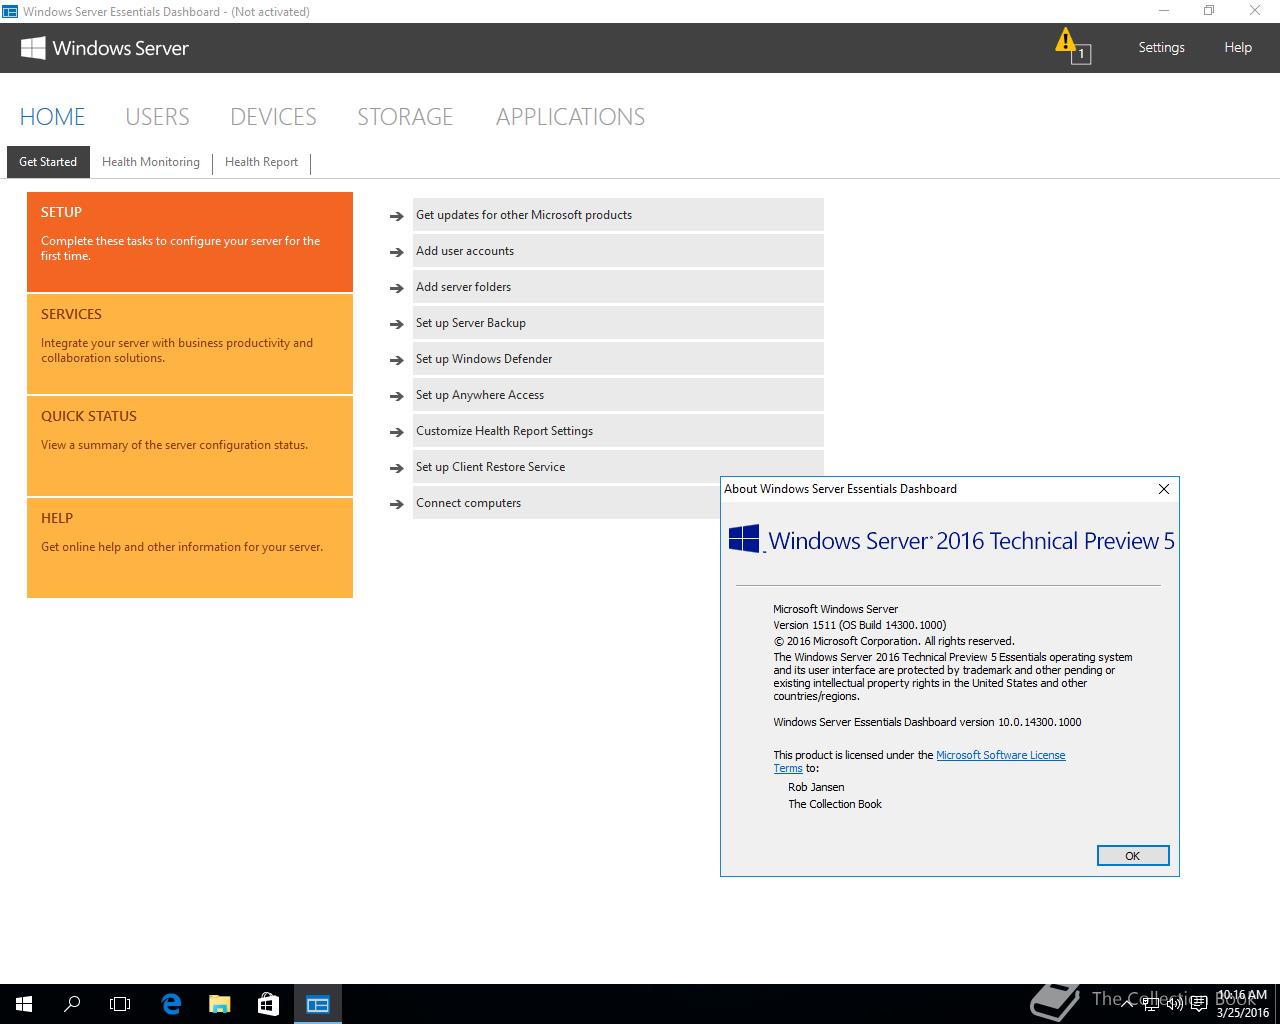1280x1024 pixels.
Task: Click arrow icon beside Connect computers
Action: [397, 504]
